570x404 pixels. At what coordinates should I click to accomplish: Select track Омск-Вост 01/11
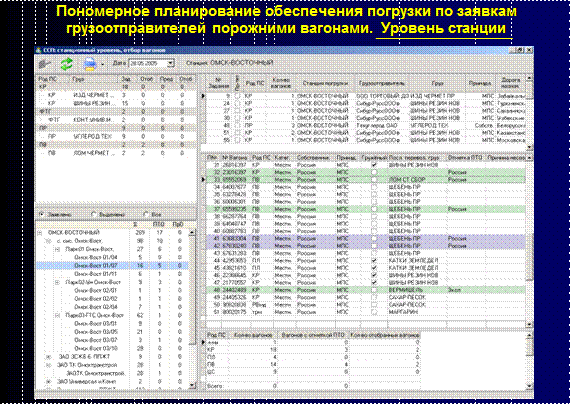[x=96, y=274]
